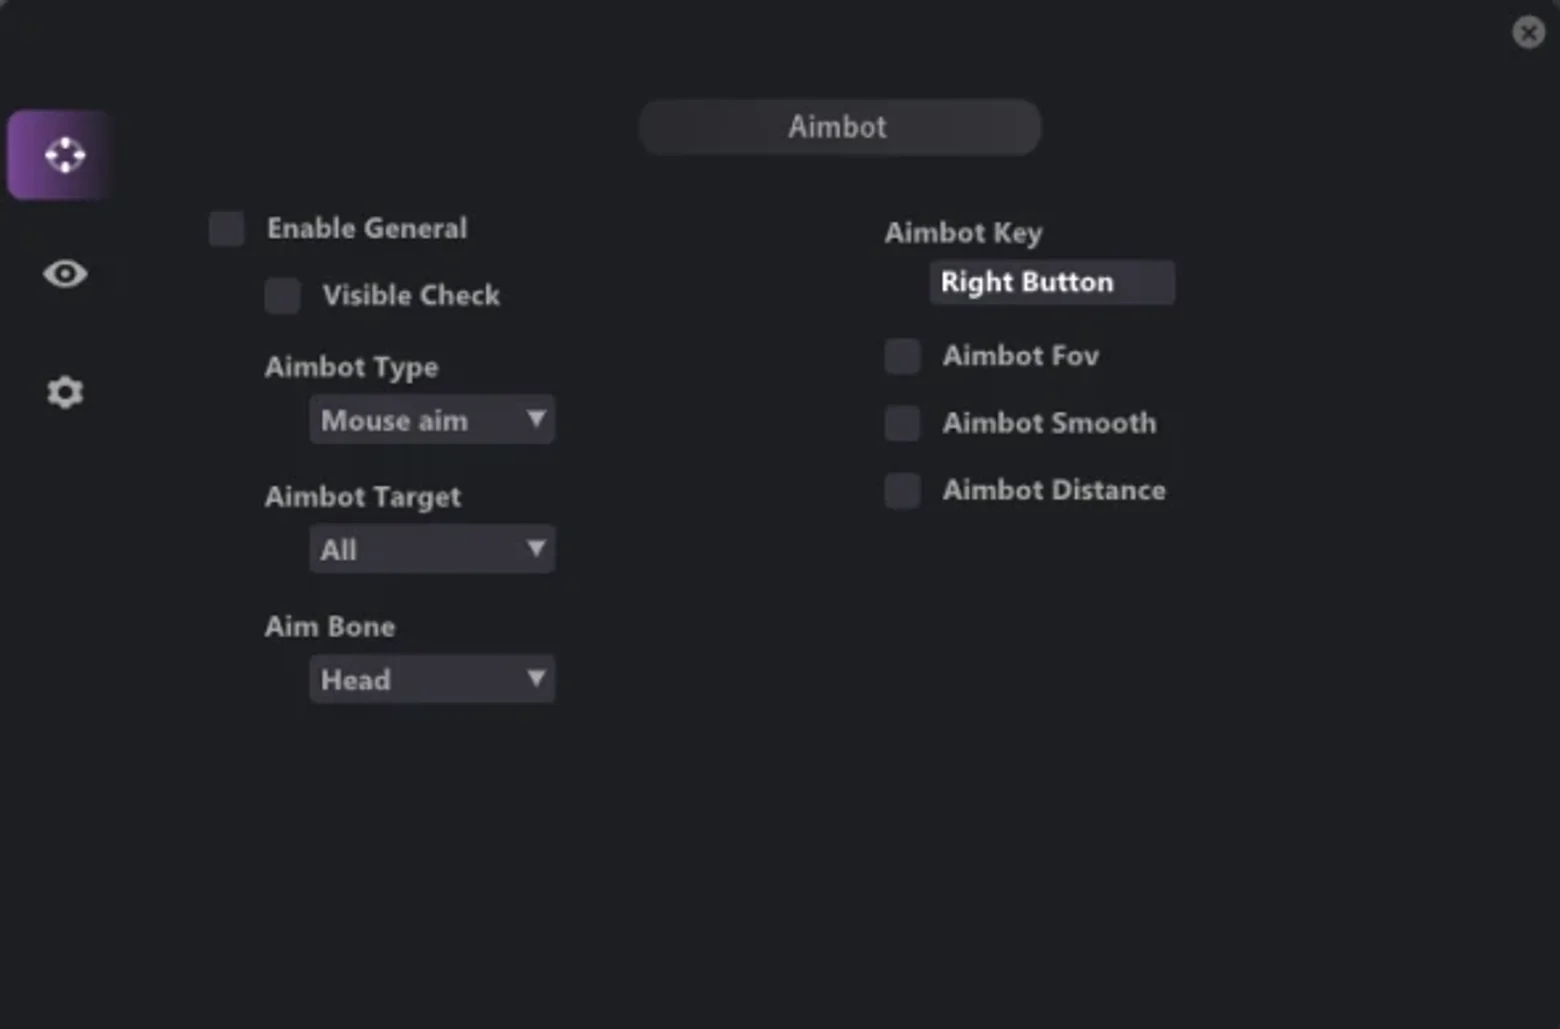This screenshot has width=1560, height=1029.
Task: Expand the Aimbot Target All dropdown
Action: click(432, 549)
